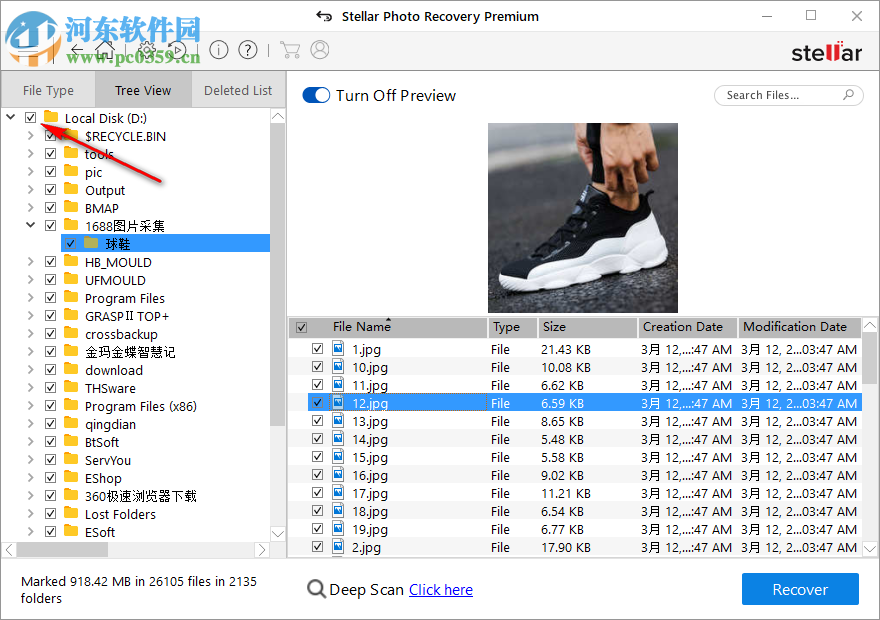The image size is (880, 620).
Task: Click the Recover button
Action: tap(800, 589)
